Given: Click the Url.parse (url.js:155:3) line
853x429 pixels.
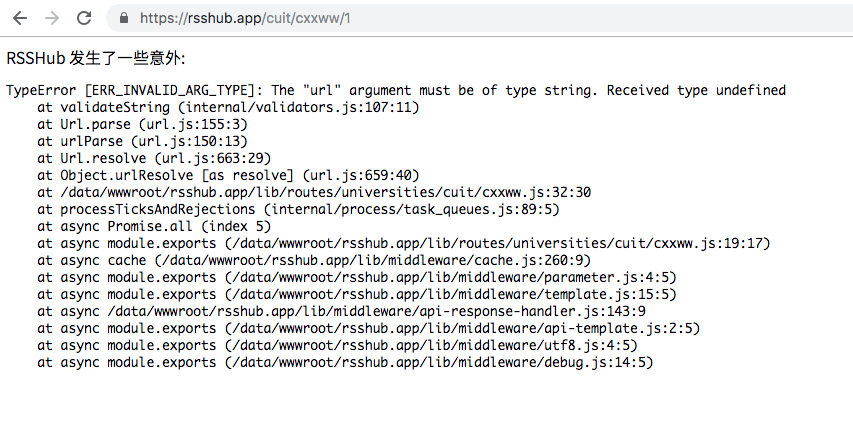Looking at the screenshot, I should pyautogui.click(x=143, y=124).
